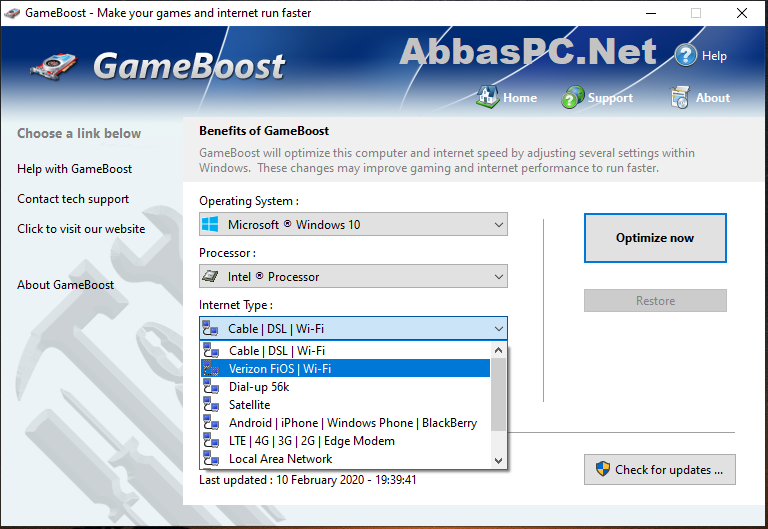Click the dropdown list scroll-up arrow

click(499, 350)
